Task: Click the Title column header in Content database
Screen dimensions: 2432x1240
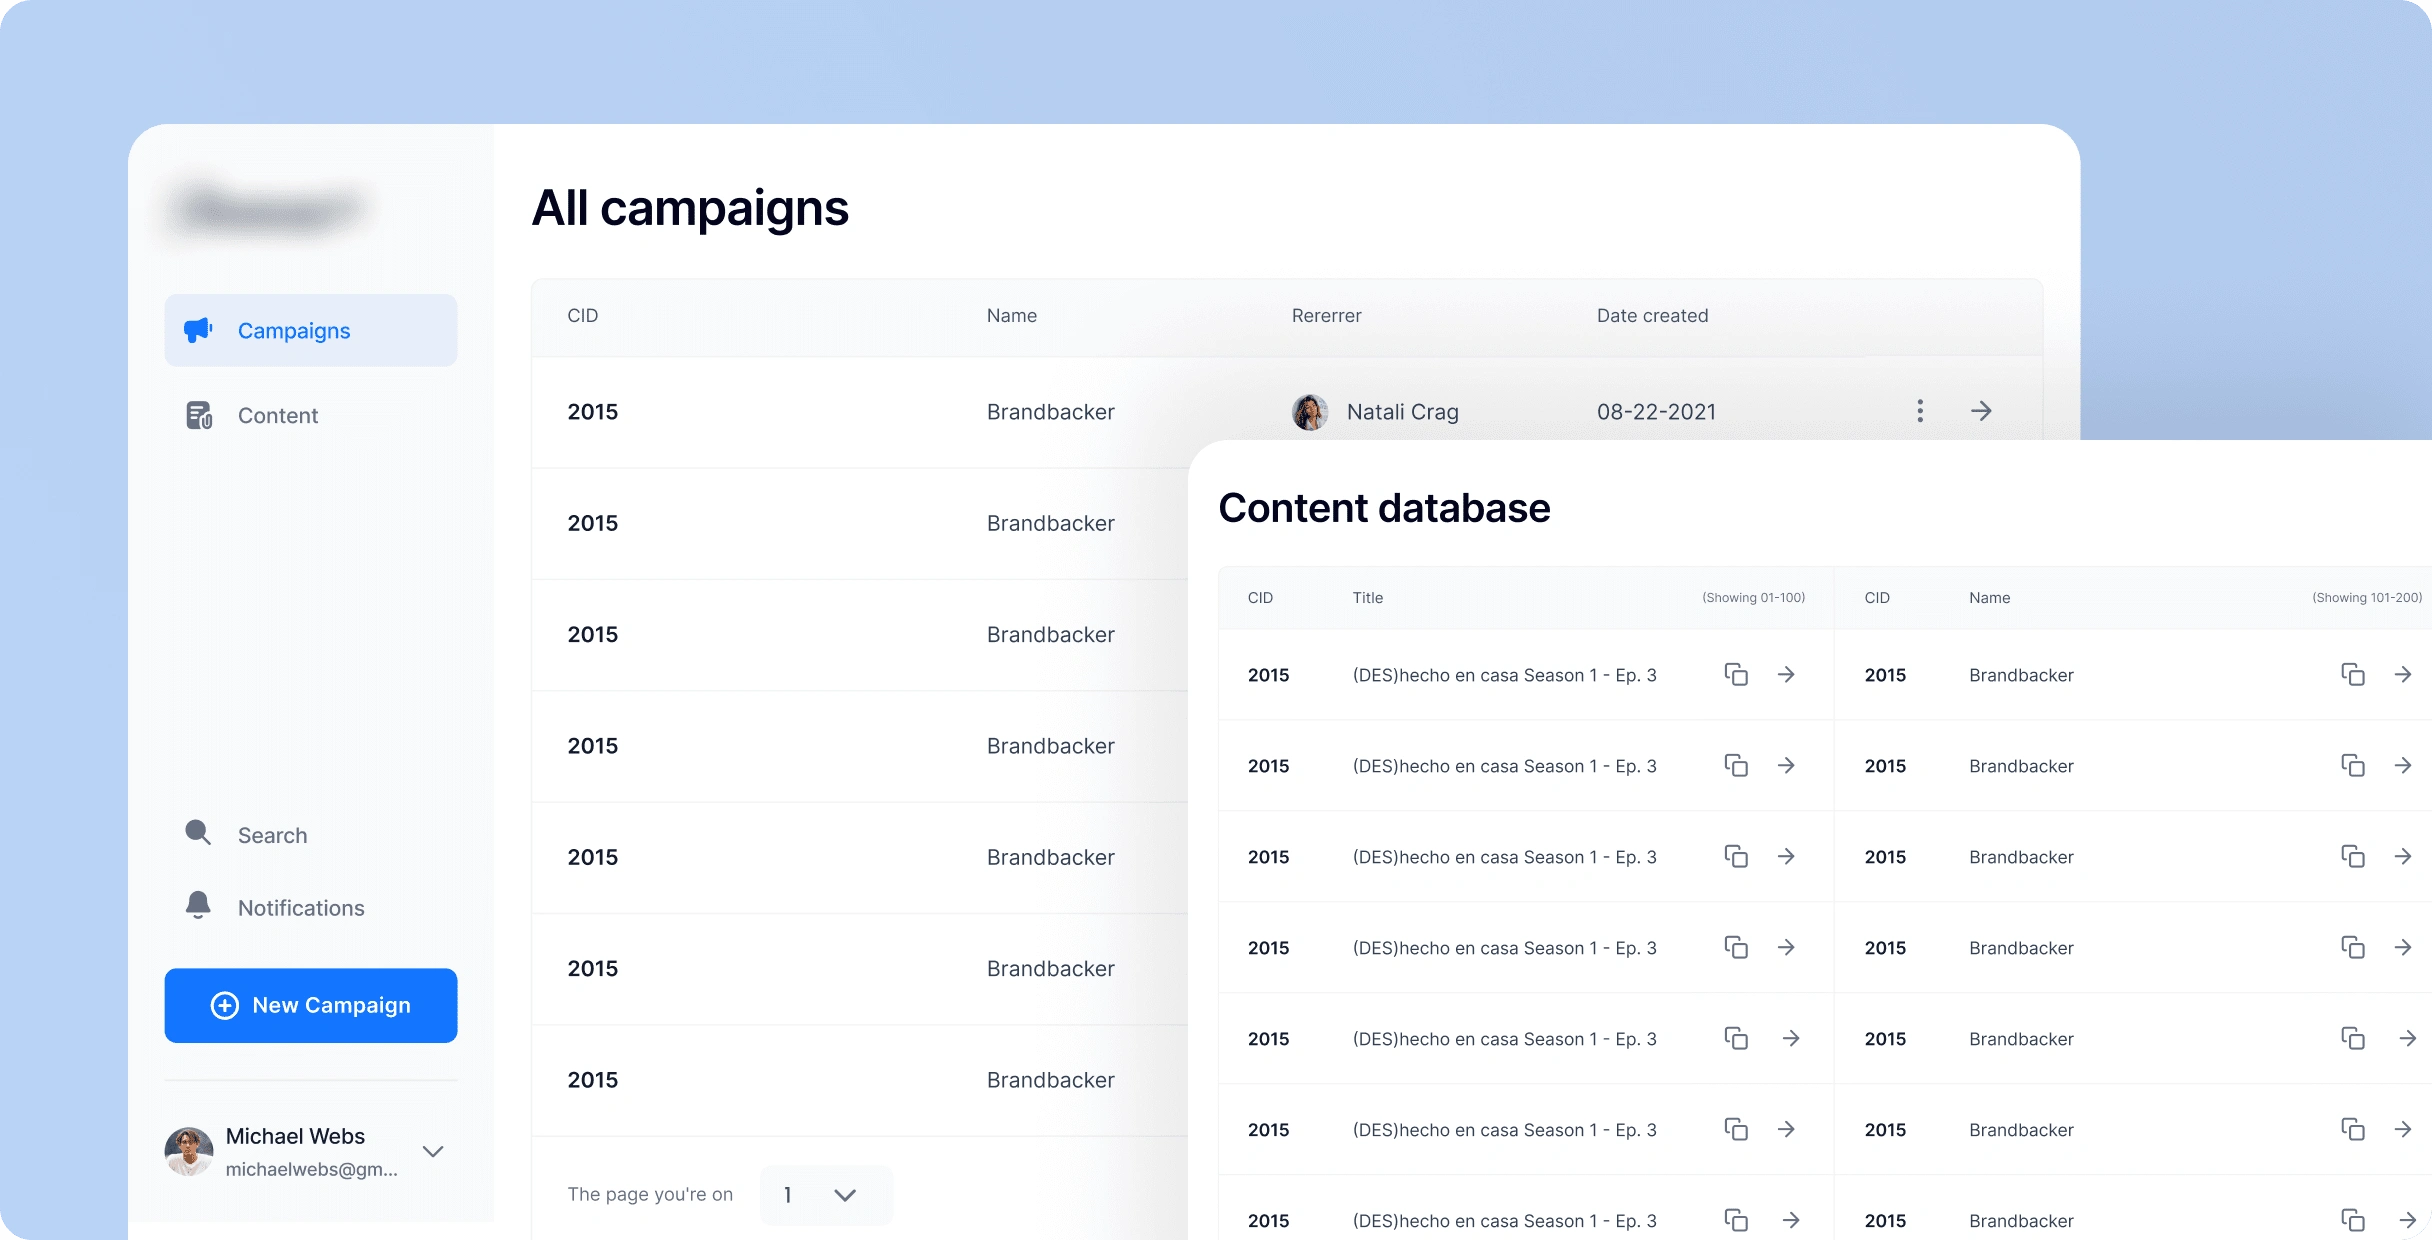Action: click(x=1367, y=598)
